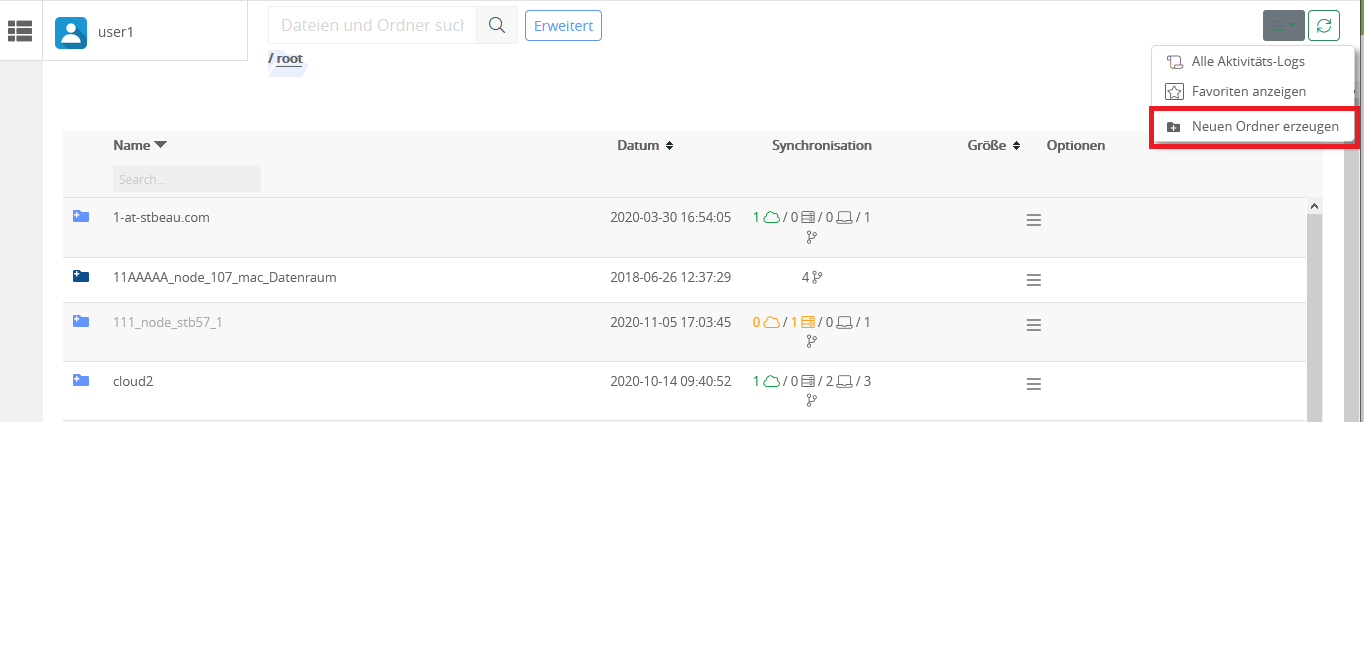
Task: Click branch icon in 11AAAAA_node_107_mac_Datenraum row
Action: tap(817, 277)
